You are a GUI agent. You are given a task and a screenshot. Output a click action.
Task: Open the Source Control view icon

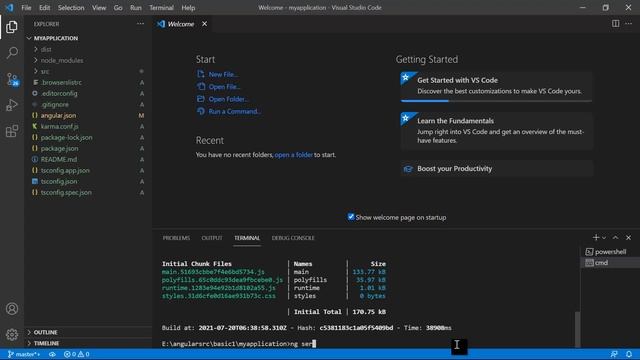pos(12,79)
